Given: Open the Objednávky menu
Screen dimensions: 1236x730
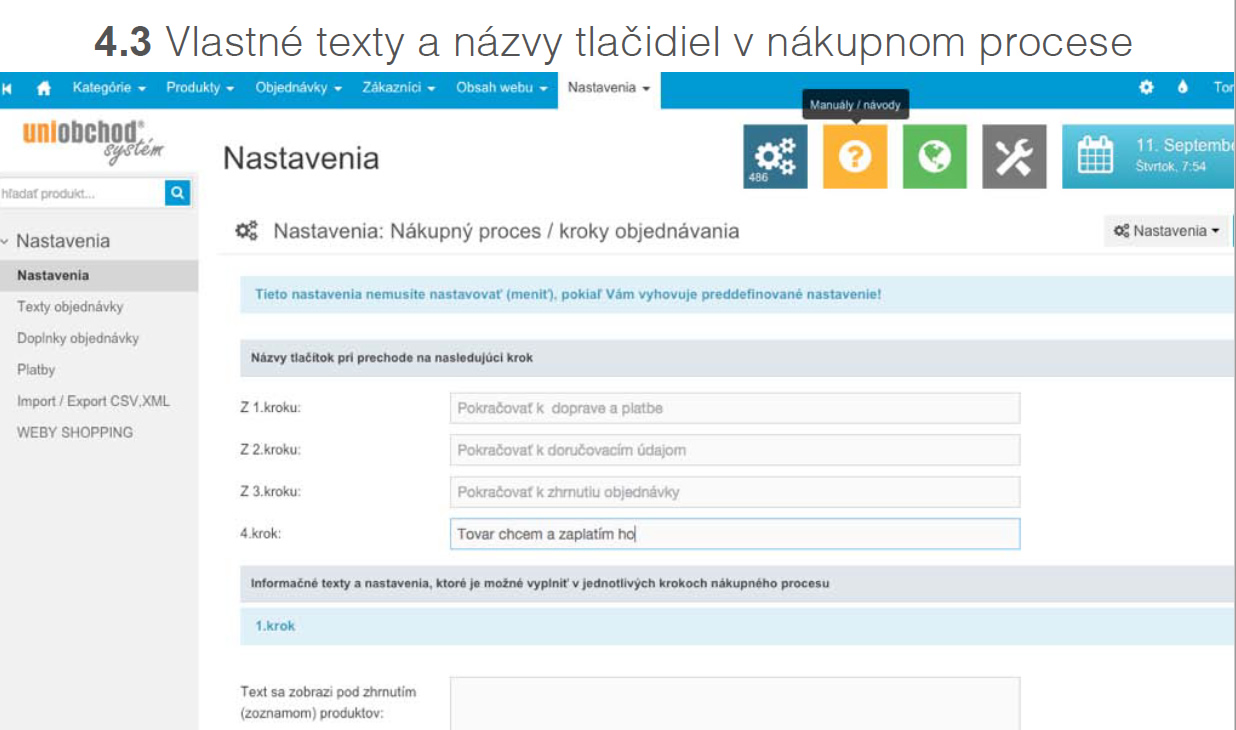Looking at the screenshot, I should coord(298,88).
